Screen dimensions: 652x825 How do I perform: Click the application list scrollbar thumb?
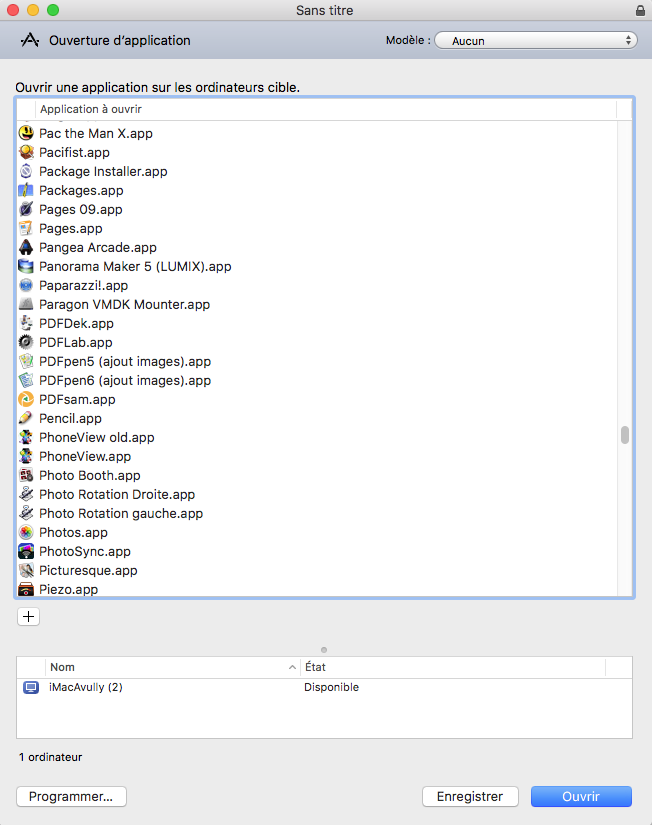[625, 435]
